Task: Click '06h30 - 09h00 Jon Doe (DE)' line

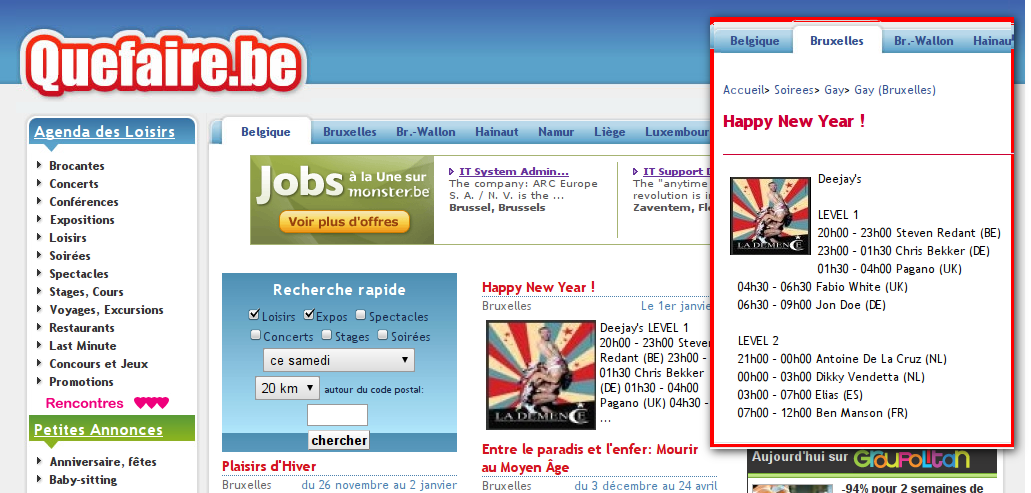Action: tap(811, 305)
